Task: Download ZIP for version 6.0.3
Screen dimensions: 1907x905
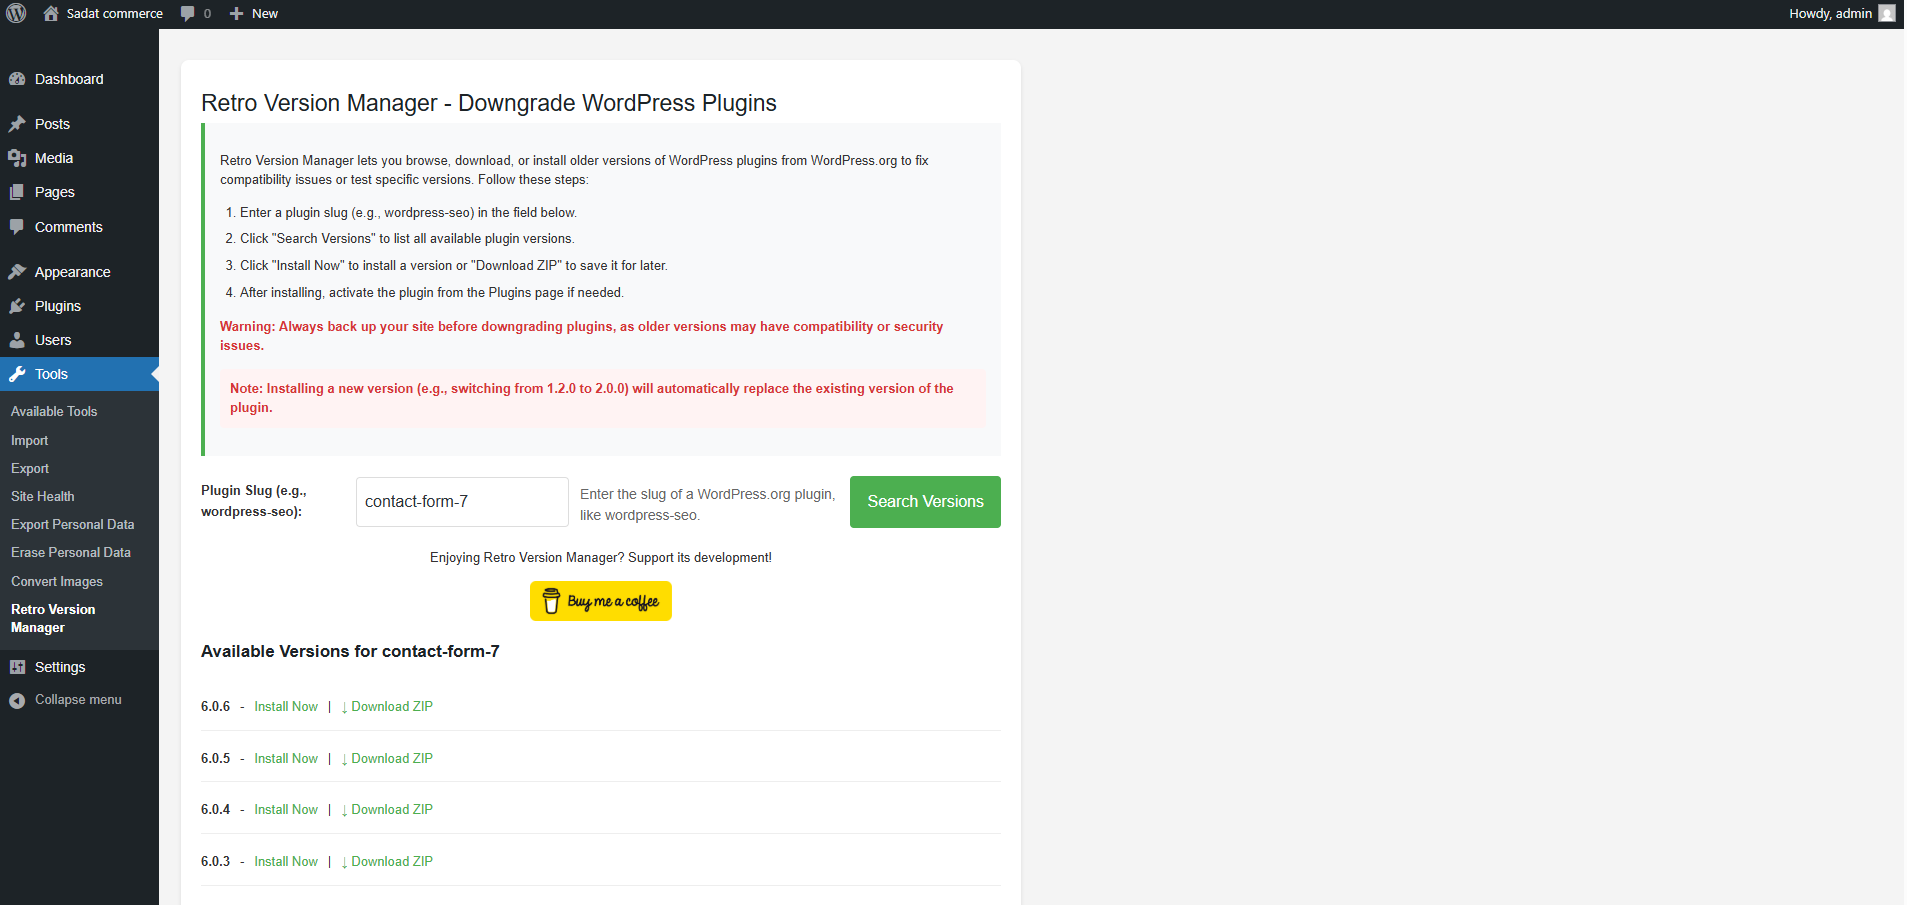Action: [387, 861]
